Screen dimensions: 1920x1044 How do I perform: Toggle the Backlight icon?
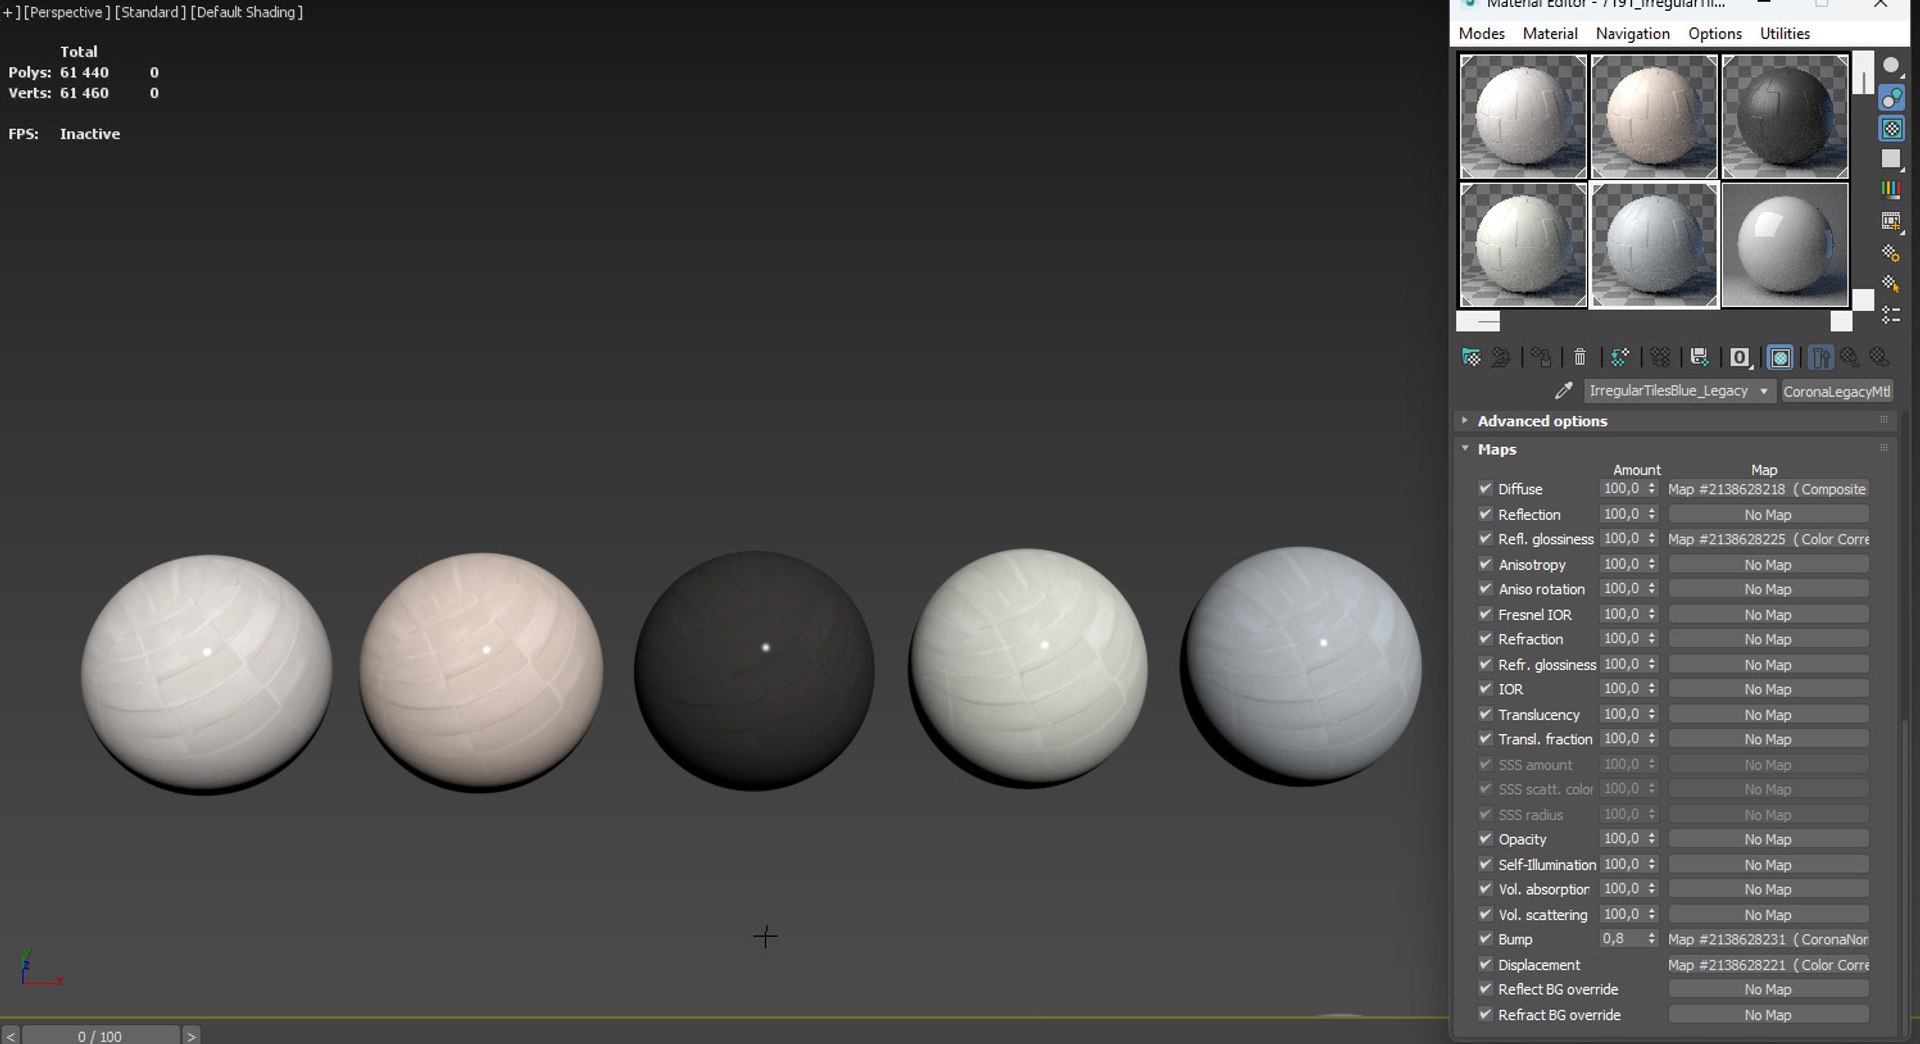click(x=1891, y=98)
